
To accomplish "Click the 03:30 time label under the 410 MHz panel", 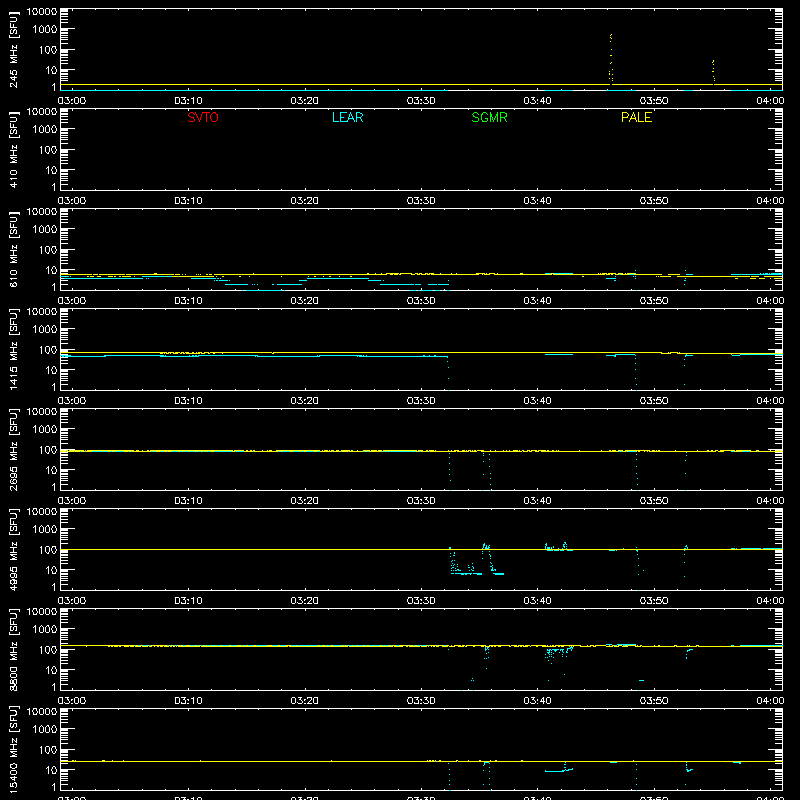I will [x=421, y=201].
